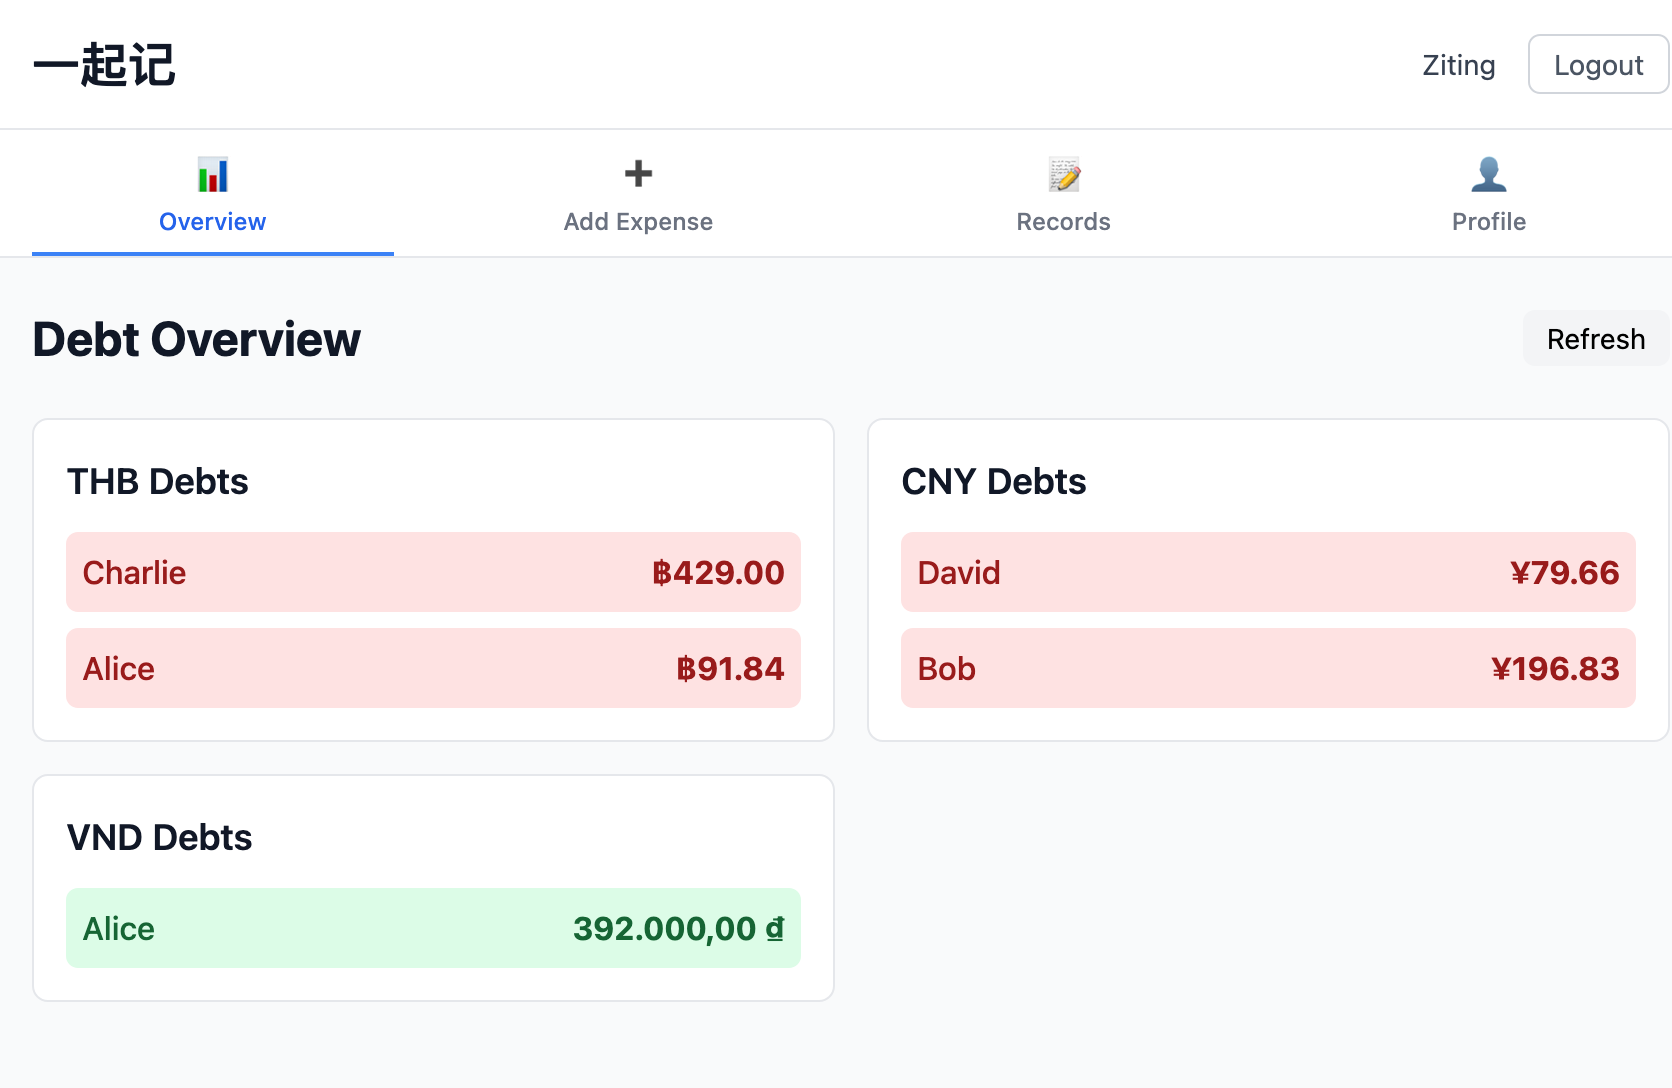
Task: Refresh the debt overview
Action: (x=1595, y=339)
